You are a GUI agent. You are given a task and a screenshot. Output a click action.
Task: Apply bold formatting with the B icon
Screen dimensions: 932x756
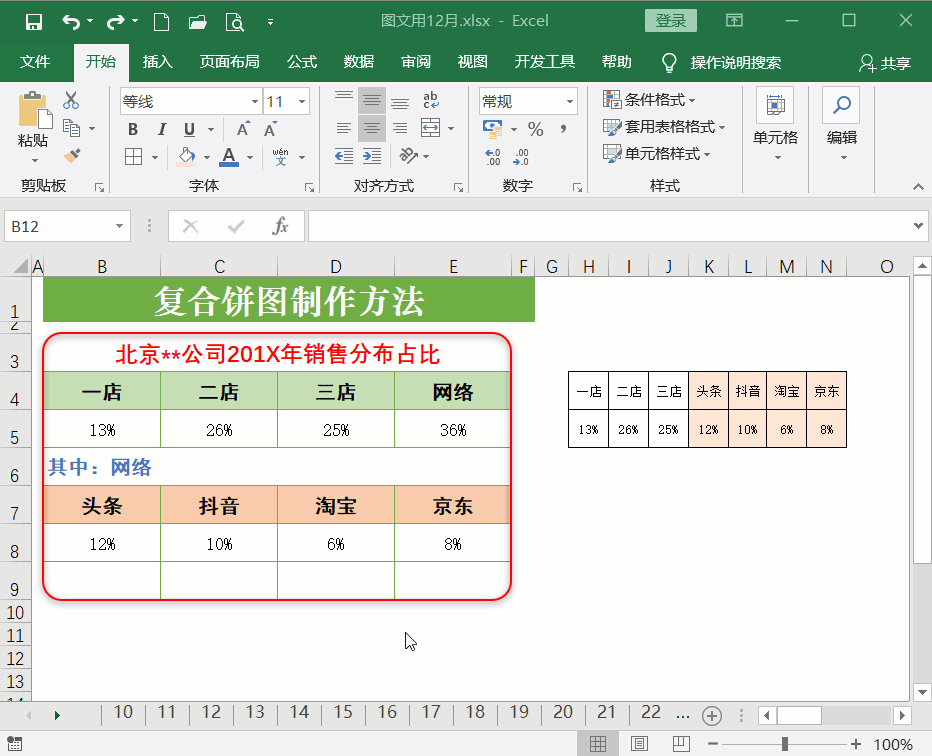coord(131,129)
